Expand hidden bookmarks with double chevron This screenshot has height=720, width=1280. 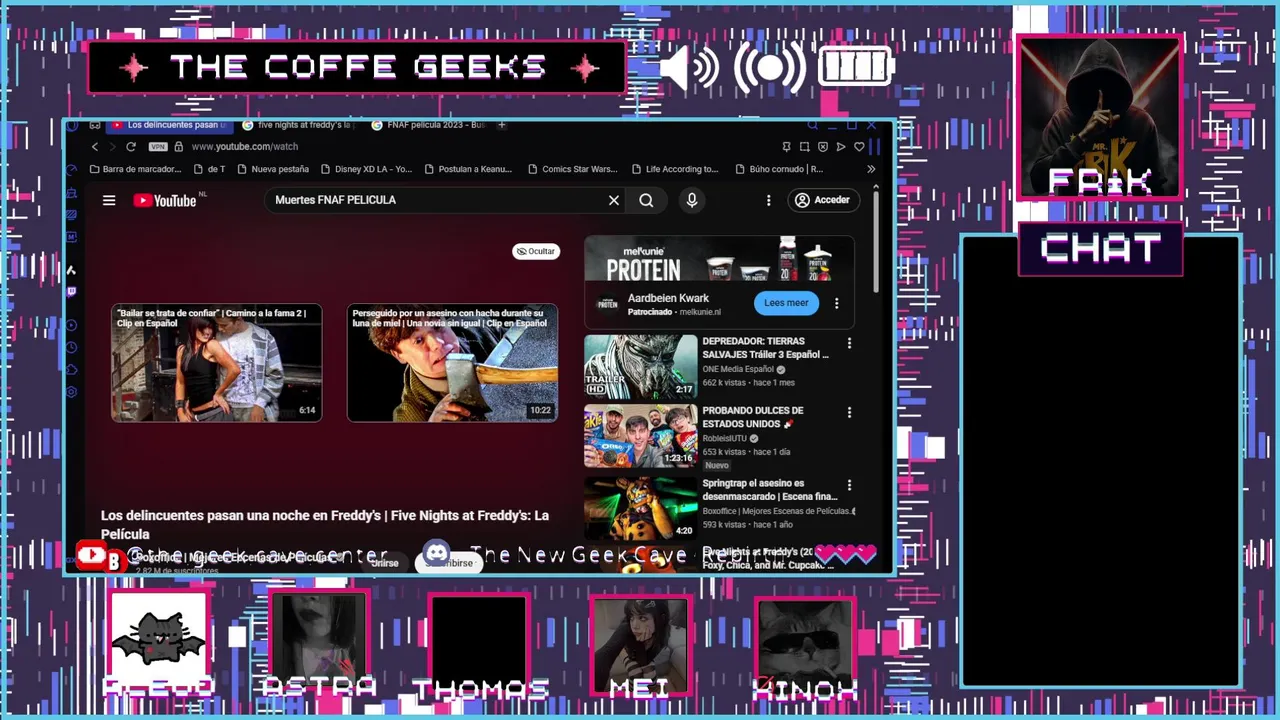coord(871,169)
